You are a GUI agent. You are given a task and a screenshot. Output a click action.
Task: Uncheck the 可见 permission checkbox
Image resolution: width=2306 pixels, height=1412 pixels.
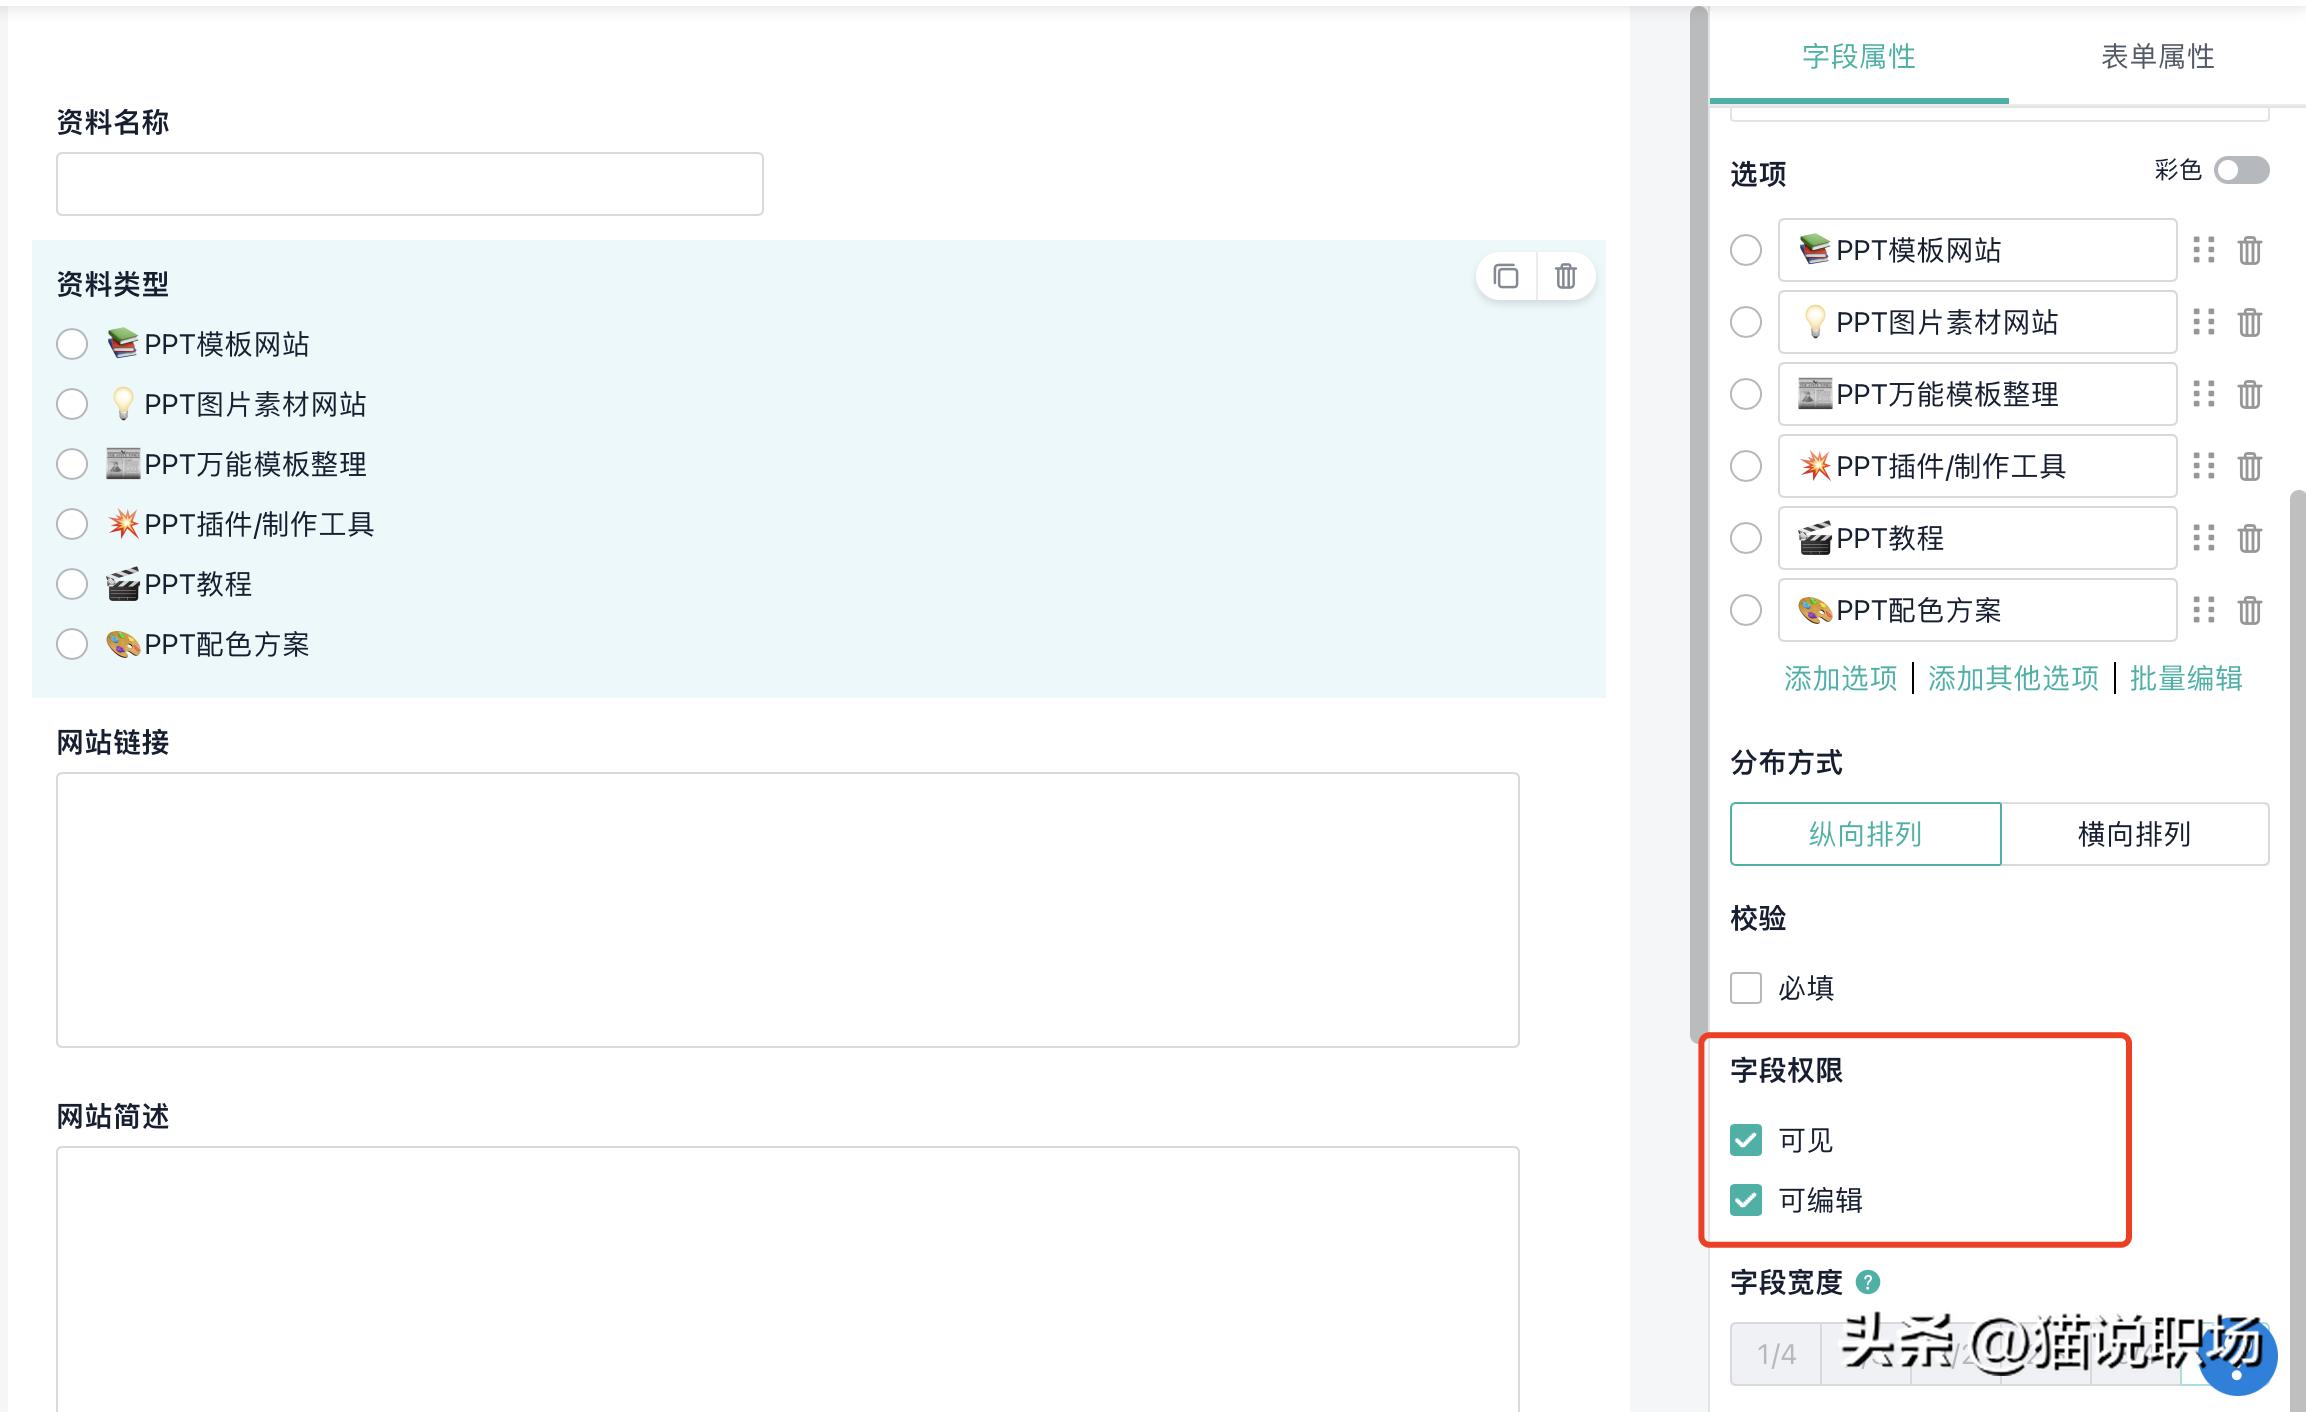click(1746, 1139)
